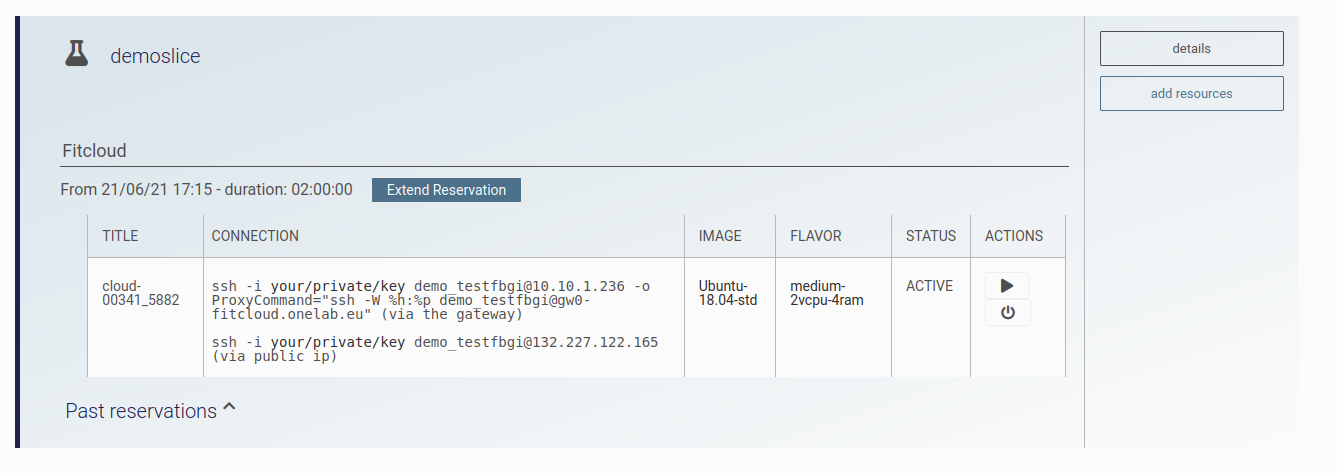Click the ACTIVE status text
The height and width of the screenshot is (473, 1337).
point(929,286)
